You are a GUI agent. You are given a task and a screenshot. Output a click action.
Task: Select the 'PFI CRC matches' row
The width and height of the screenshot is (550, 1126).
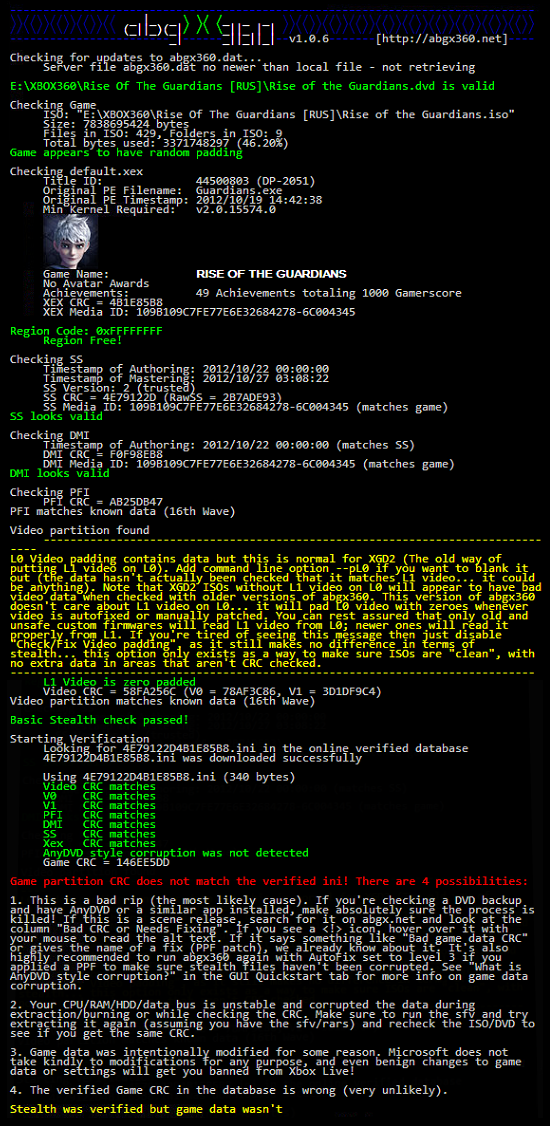coord(99,814)
